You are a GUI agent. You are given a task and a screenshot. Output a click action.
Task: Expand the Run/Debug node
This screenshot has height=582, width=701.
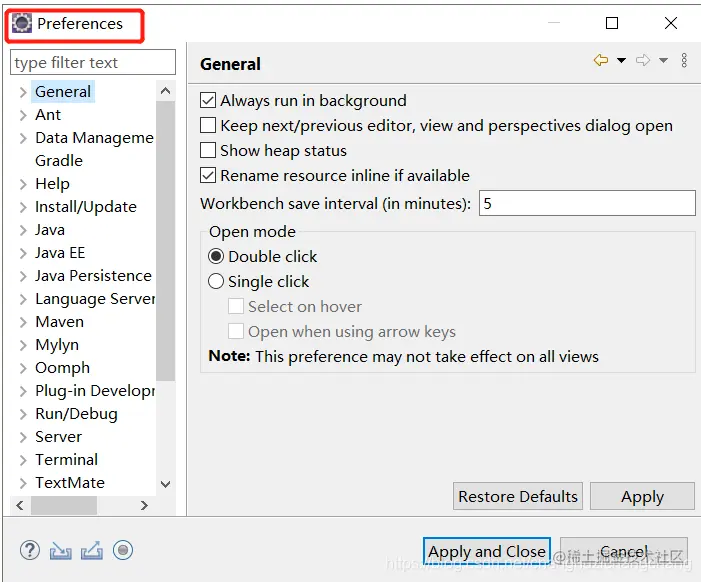(23, 414)
